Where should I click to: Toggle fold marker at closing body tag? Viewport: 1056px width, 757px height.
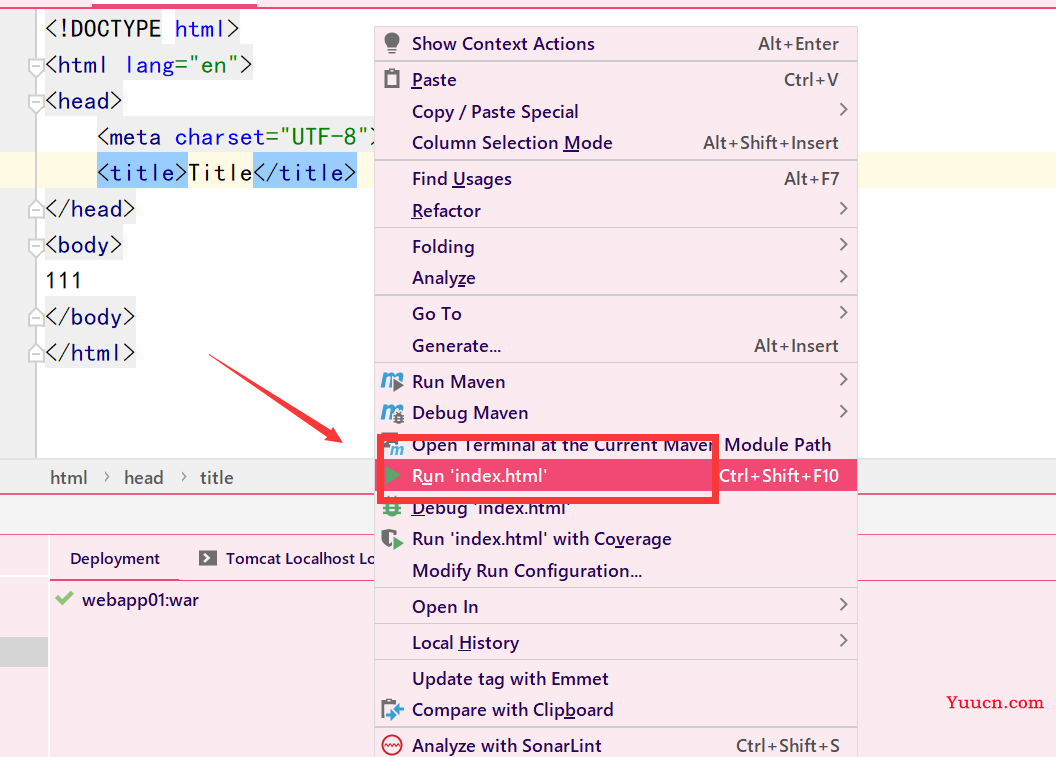pos(35,317)
